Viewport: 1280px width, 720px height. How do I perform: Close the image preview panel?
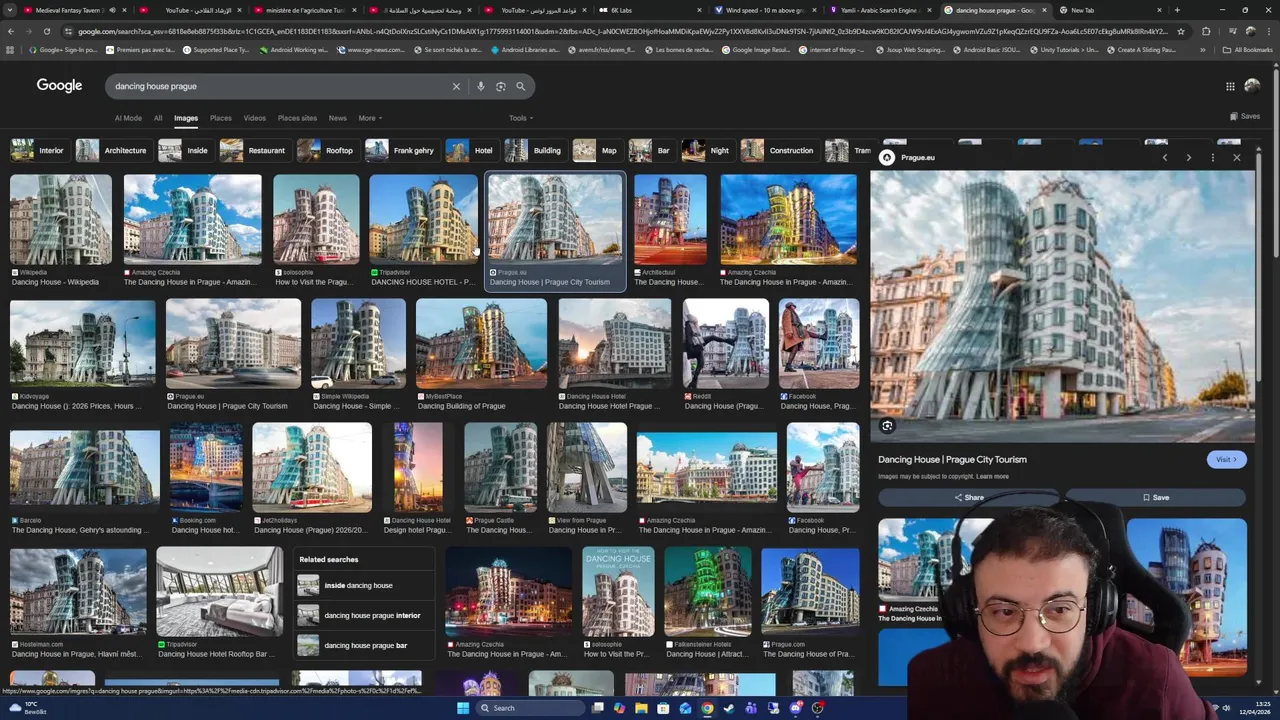point(1237,157)
